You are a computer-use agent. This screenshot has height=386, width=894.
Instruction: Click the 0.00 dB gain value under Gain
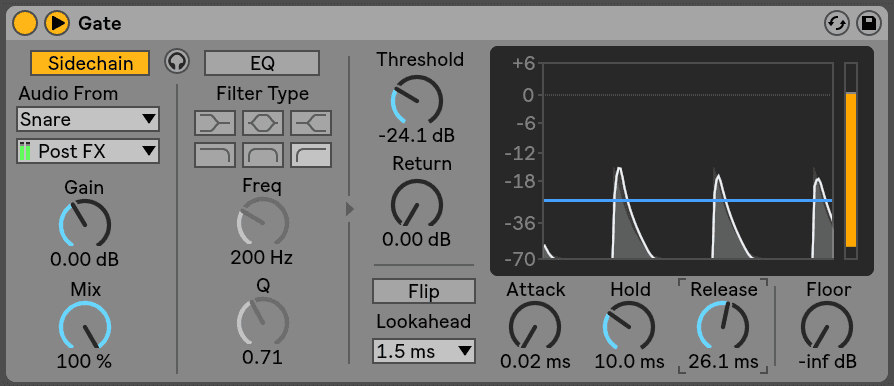(84, 259)
